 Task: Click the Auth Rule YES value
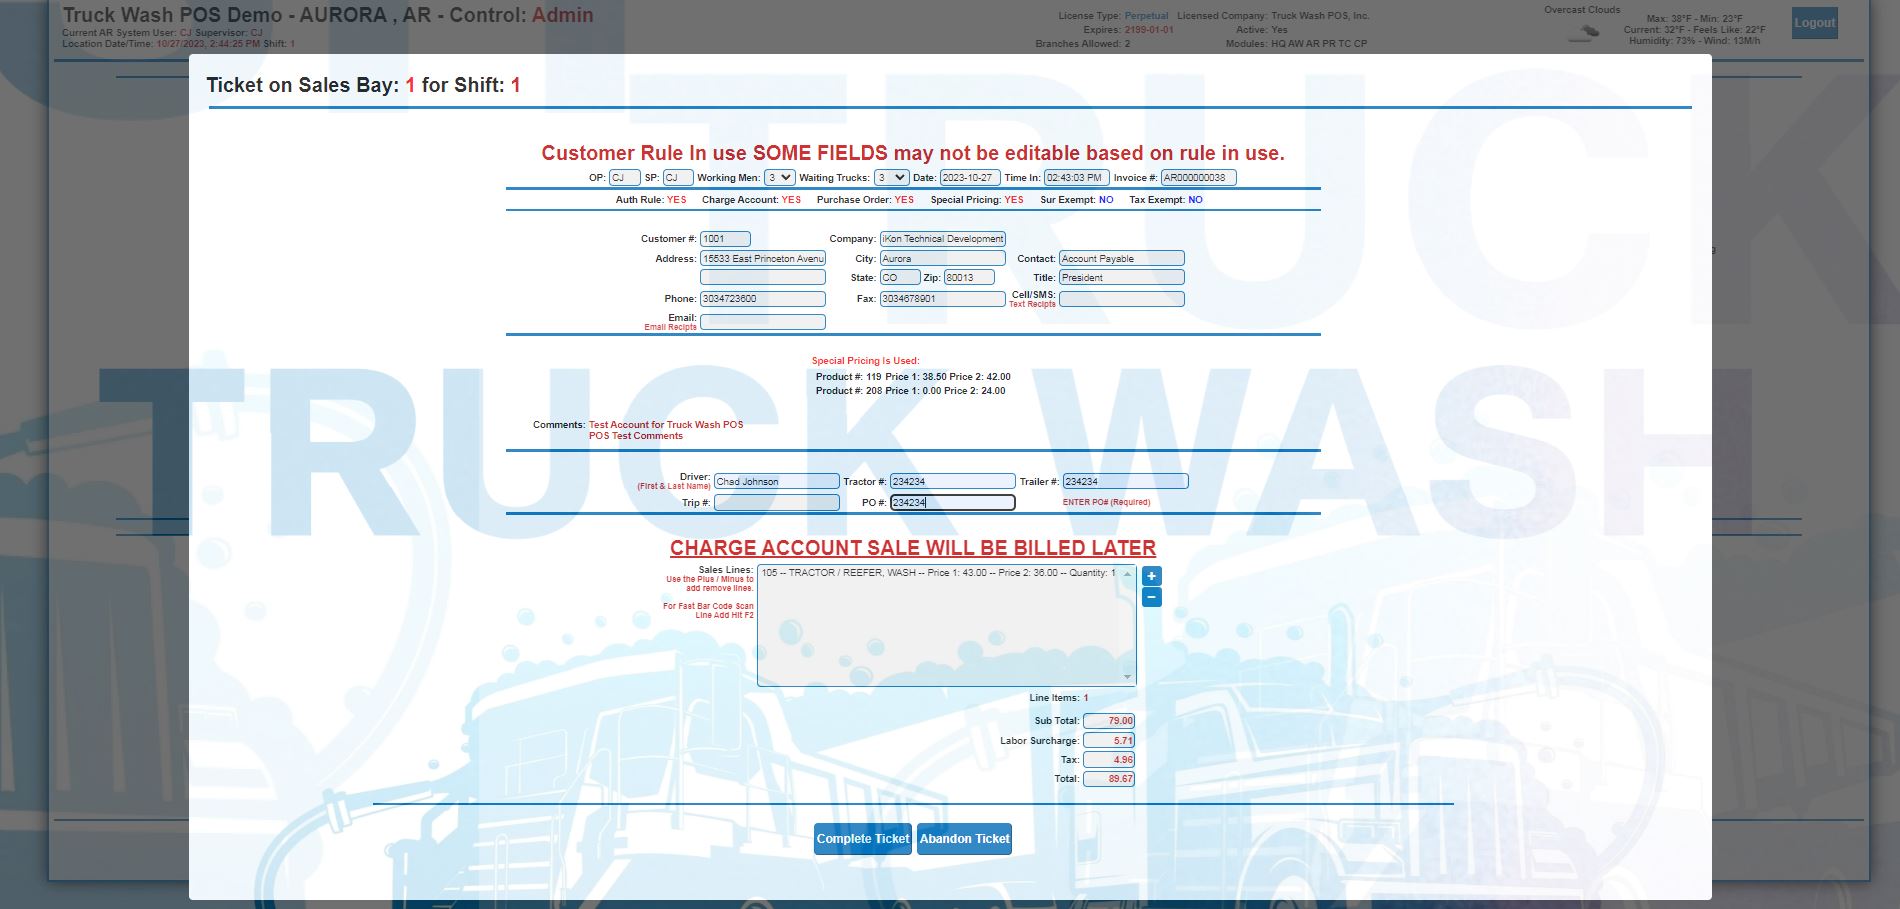[x=677, y=200]
